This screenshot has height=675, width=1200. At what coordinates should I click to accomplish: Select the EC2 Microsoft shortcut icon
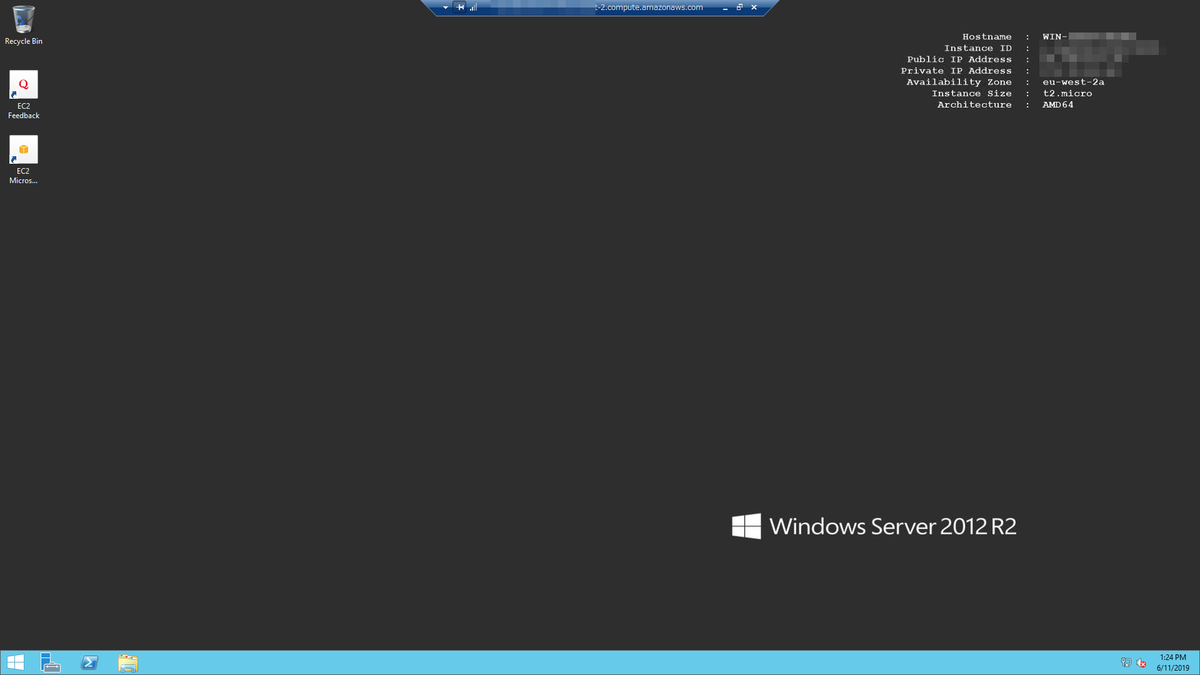(x=23, y=160)
